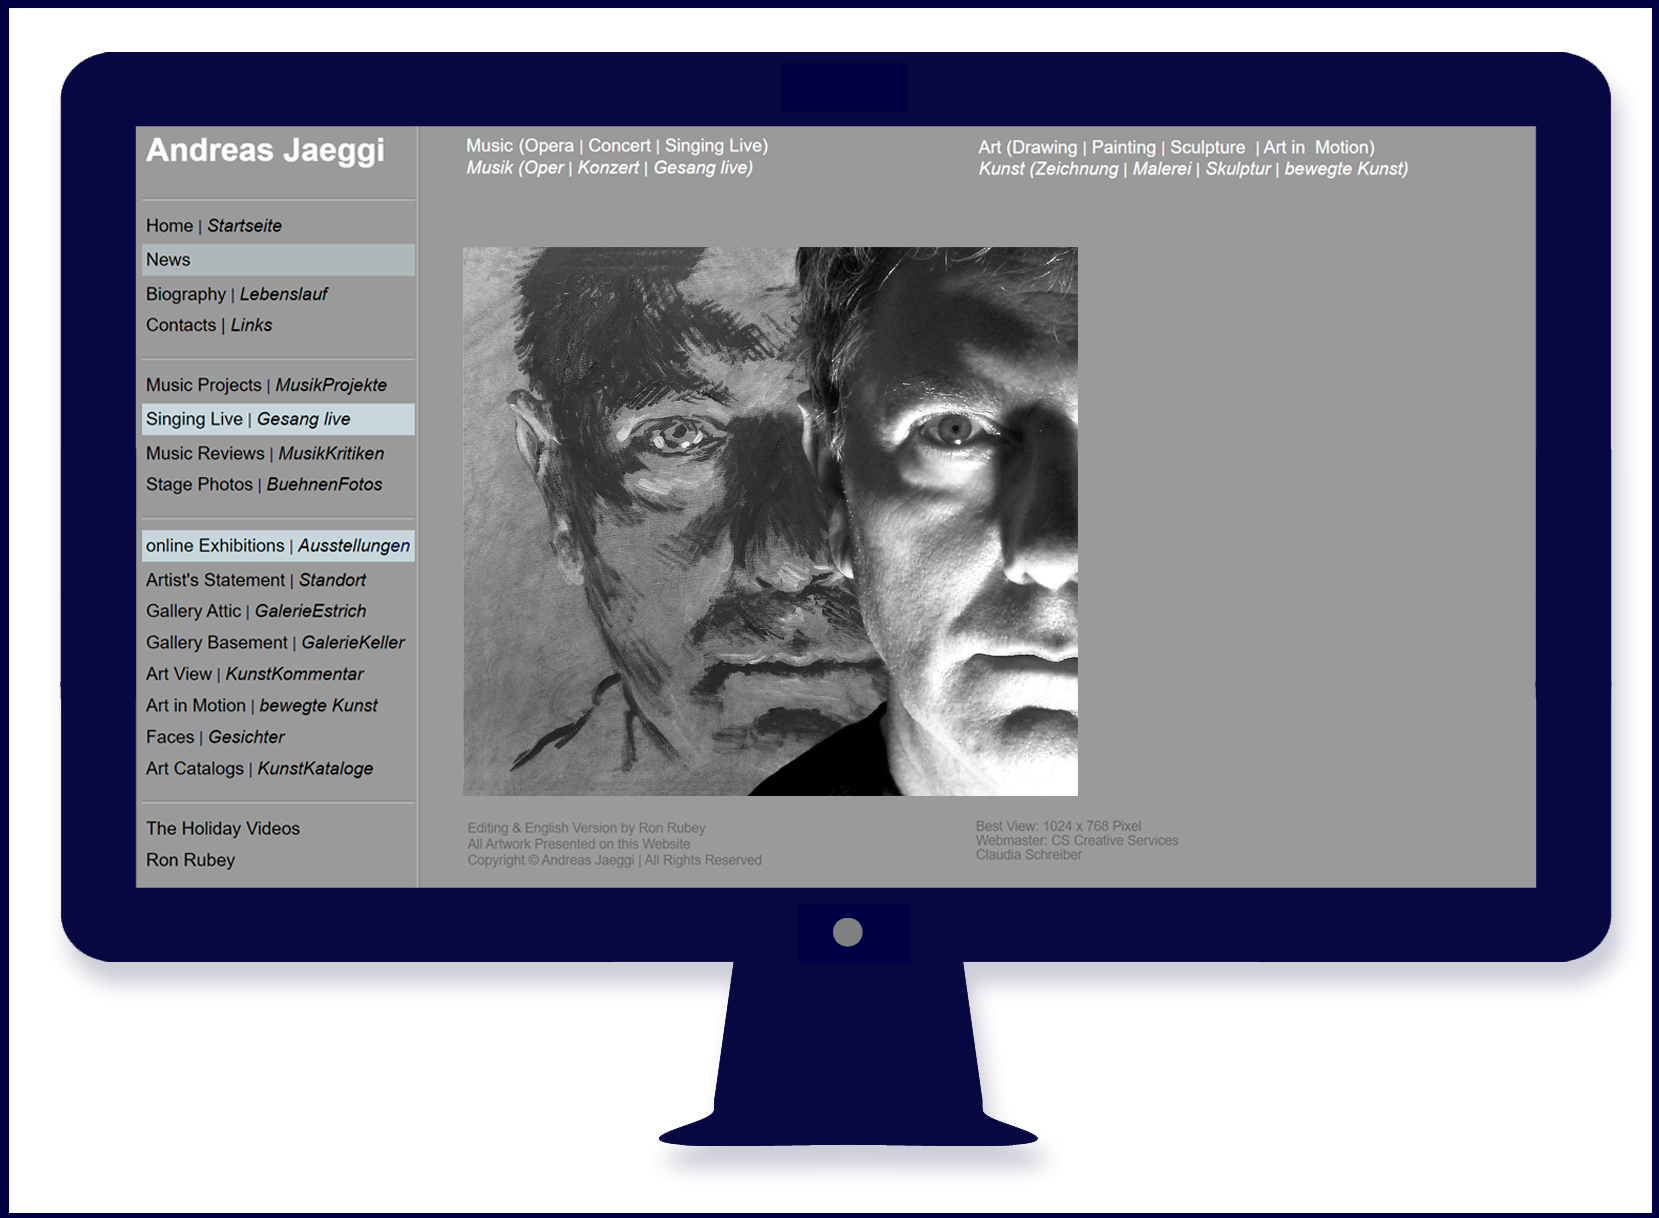Go to Contacts | Links page
The height and width of the screenshot is (1218, 1659).
point(209,325)
